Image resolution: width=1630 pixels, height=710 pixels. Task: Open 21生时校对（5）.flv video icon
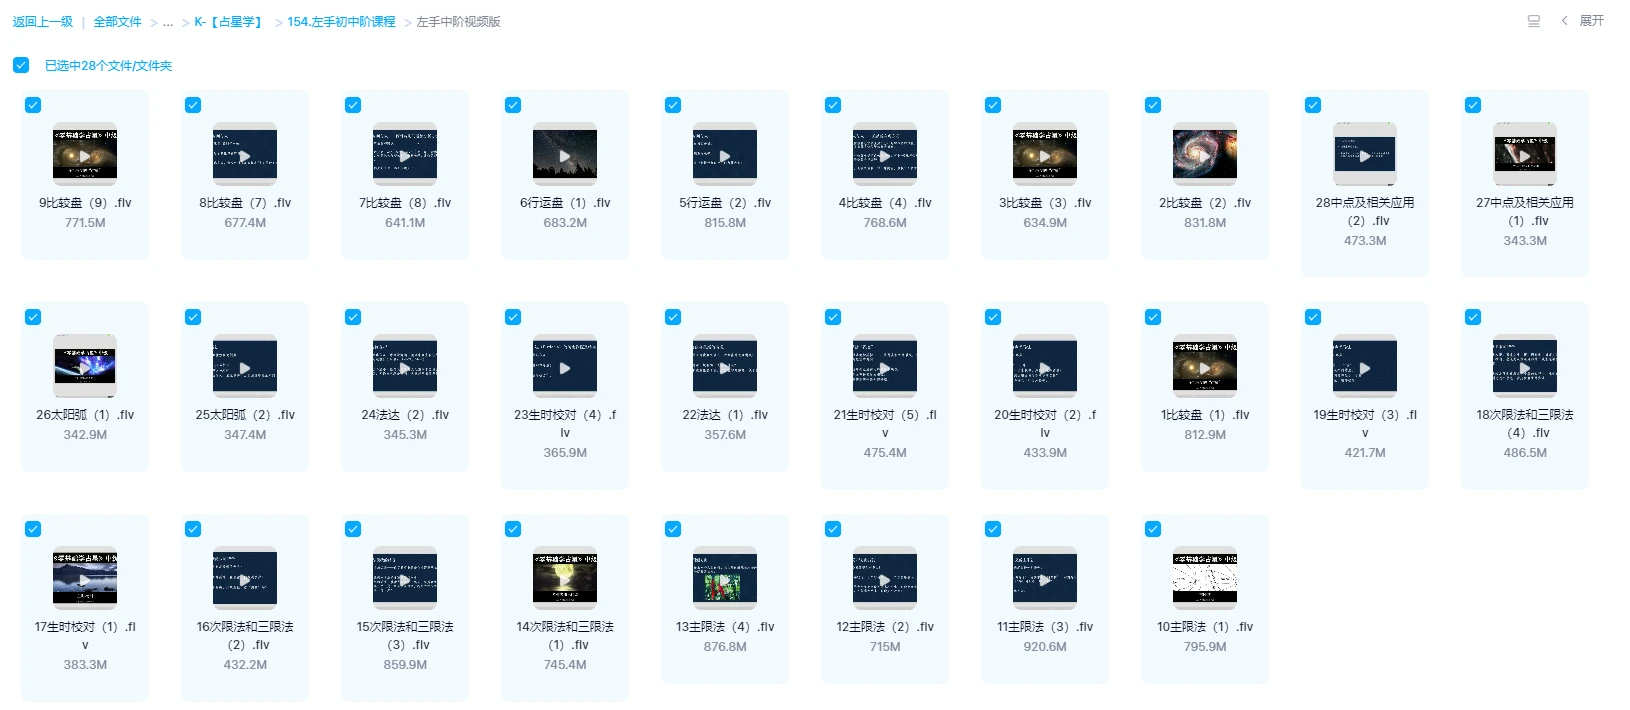pos(885,367)
